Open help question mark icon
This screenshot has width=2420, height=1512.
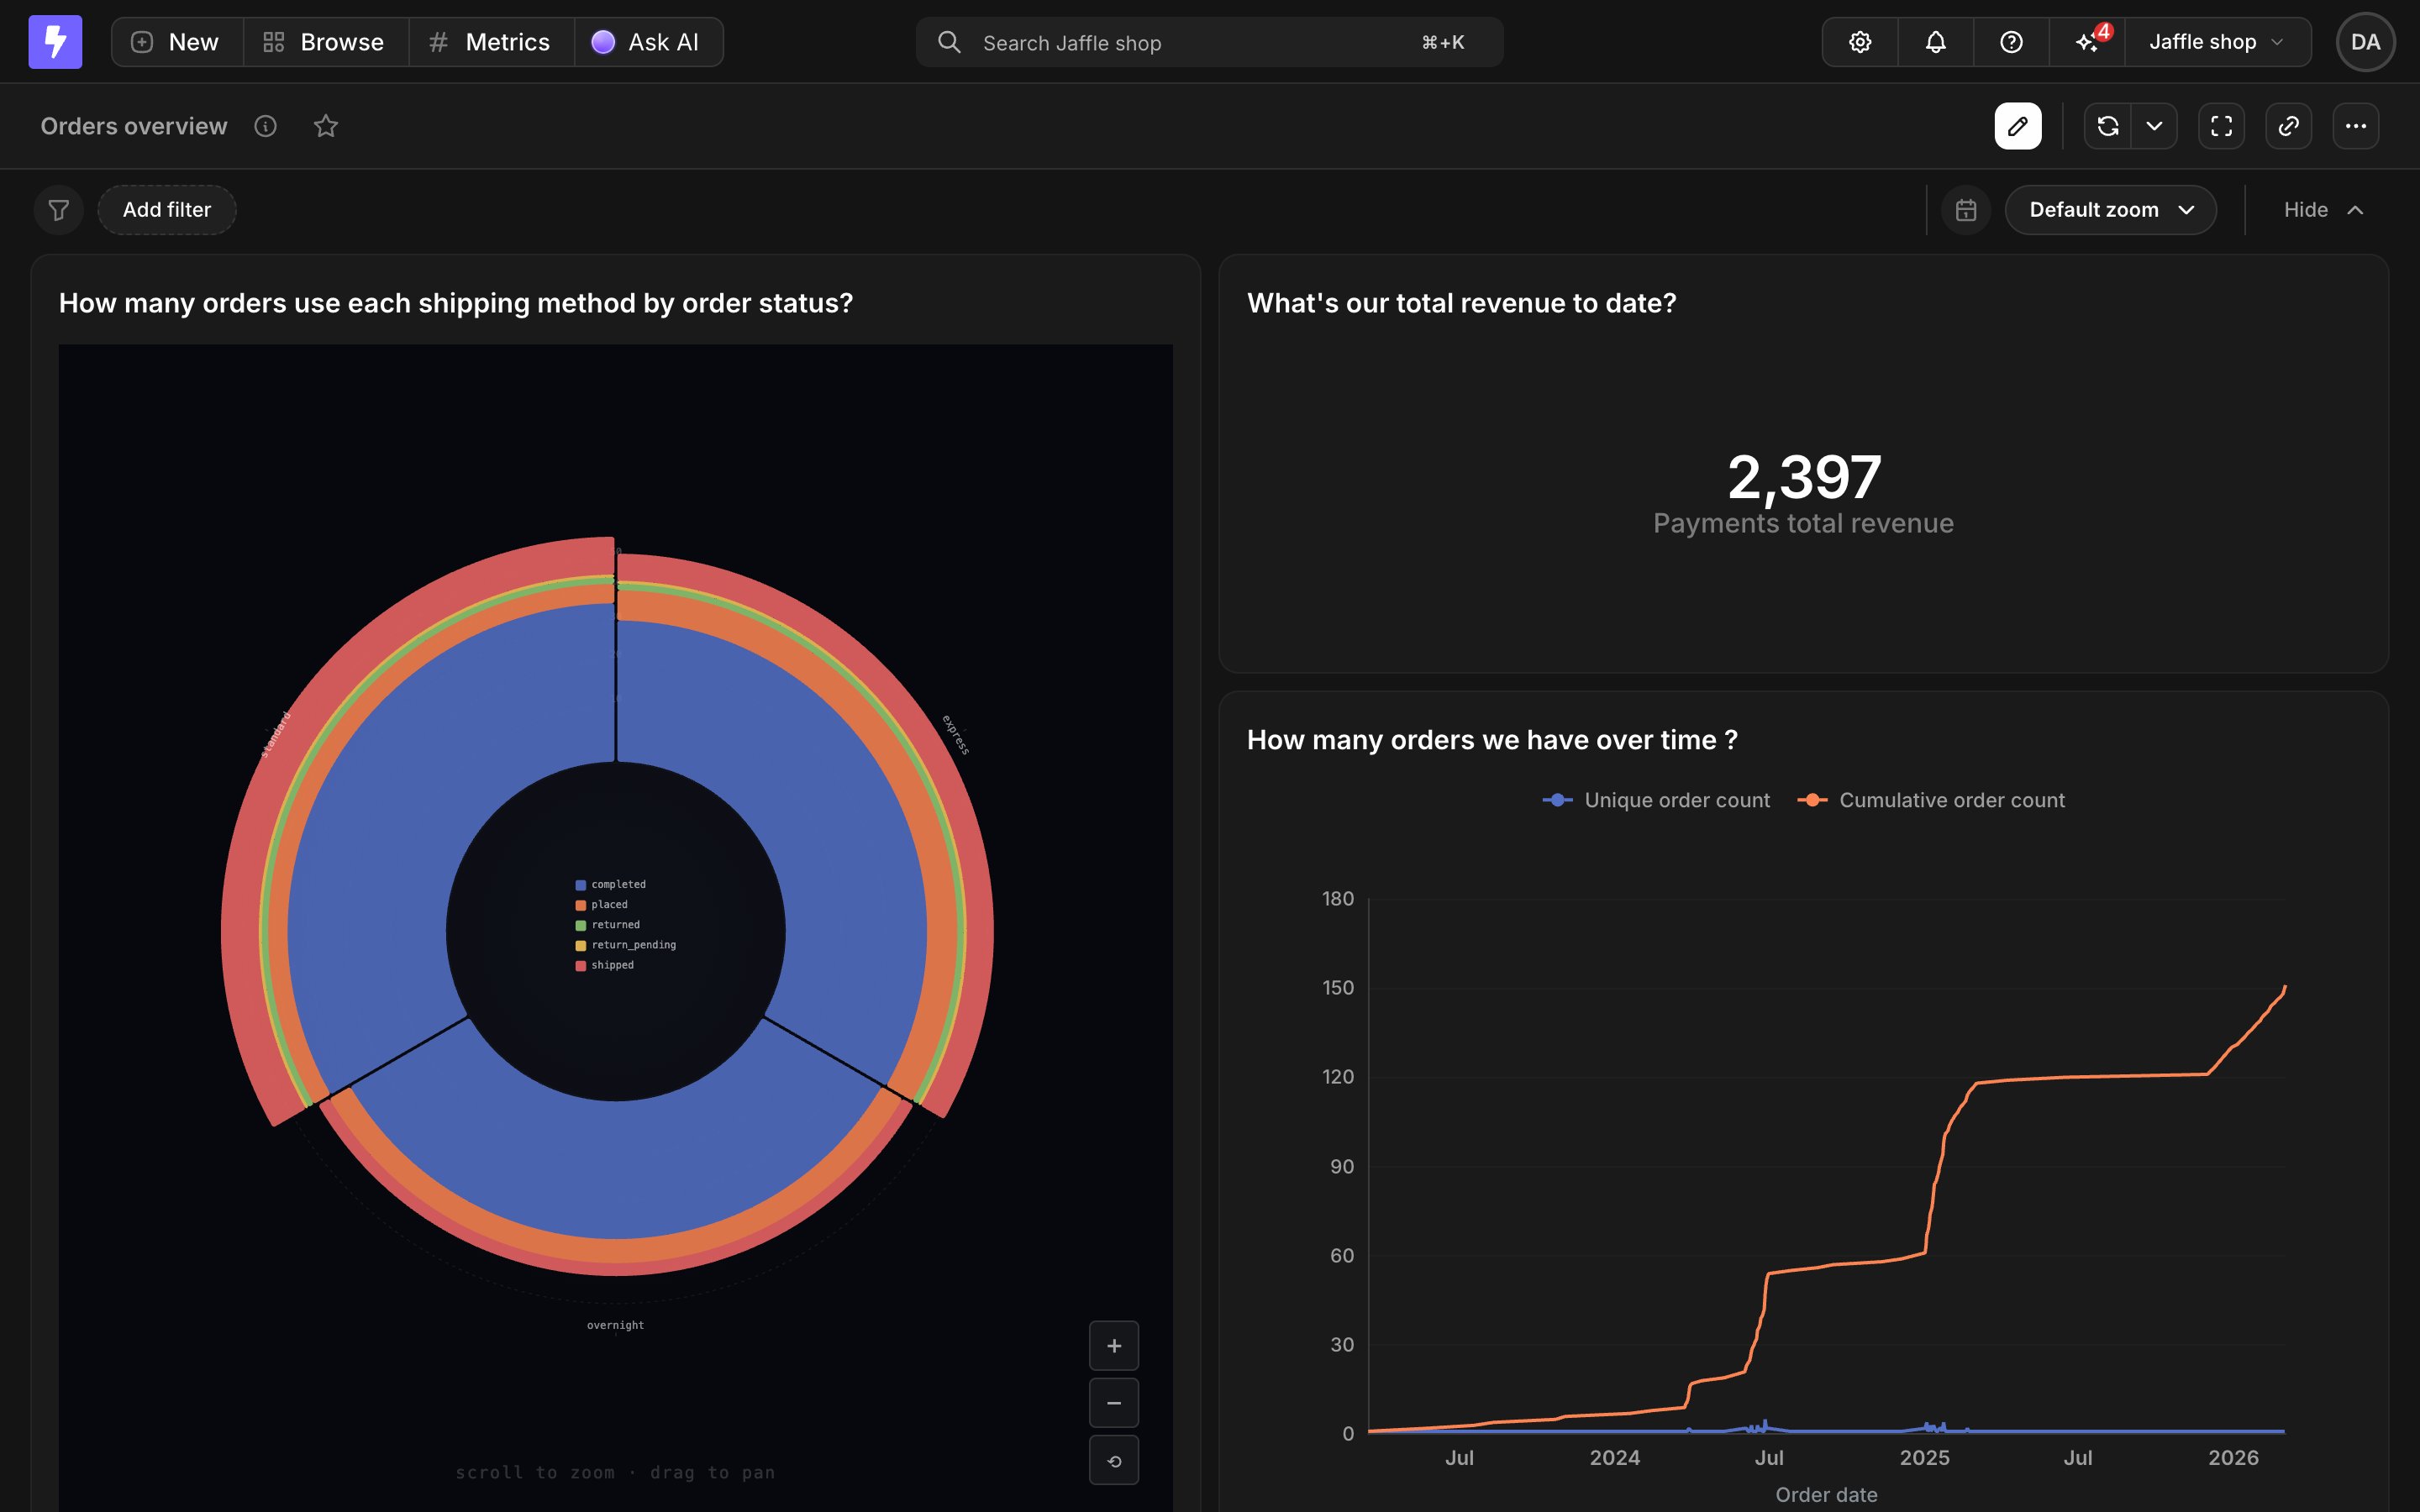pyautogui.click(x=2011, y=42)
